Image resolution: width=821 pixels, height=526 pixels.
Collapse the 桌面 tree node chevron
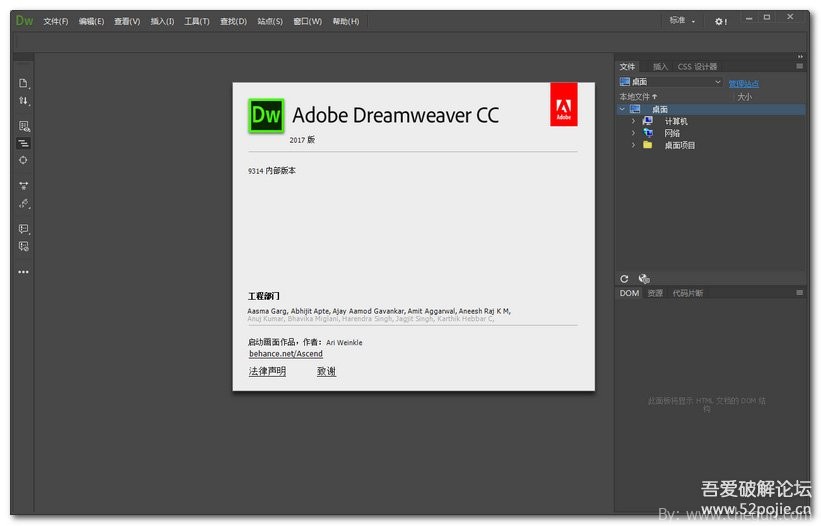pyautogui.click(x=622, y=109)
